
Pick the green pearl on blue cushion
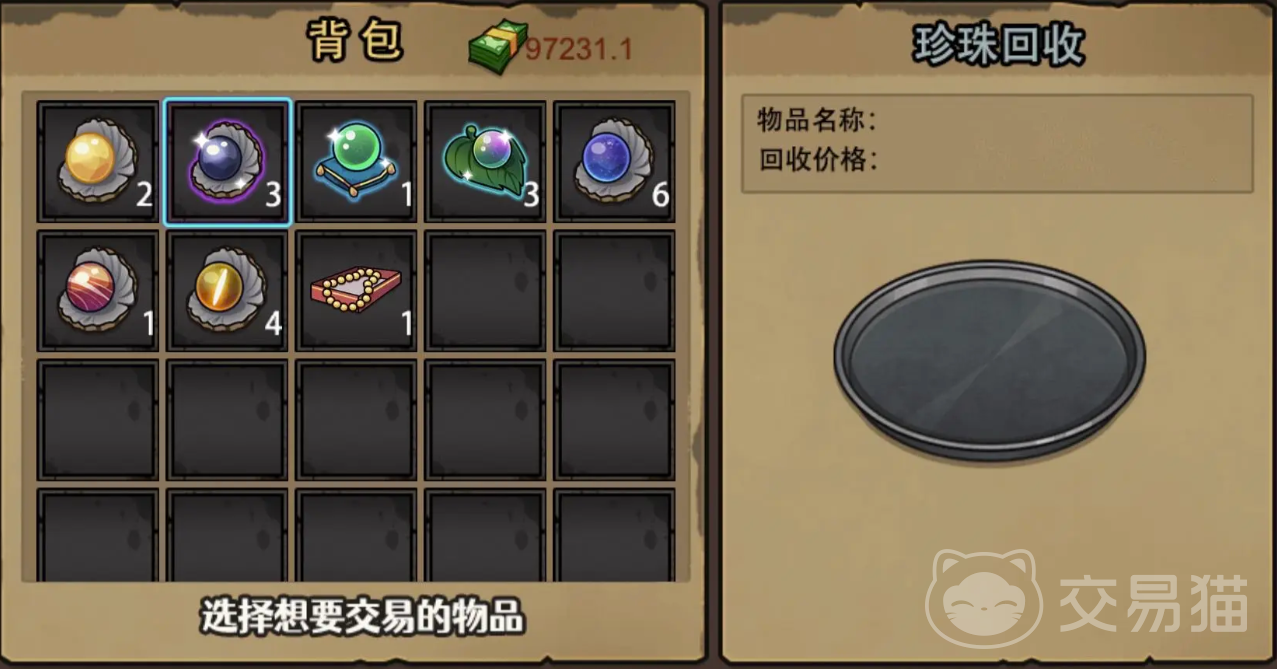[x=356, y=161]
